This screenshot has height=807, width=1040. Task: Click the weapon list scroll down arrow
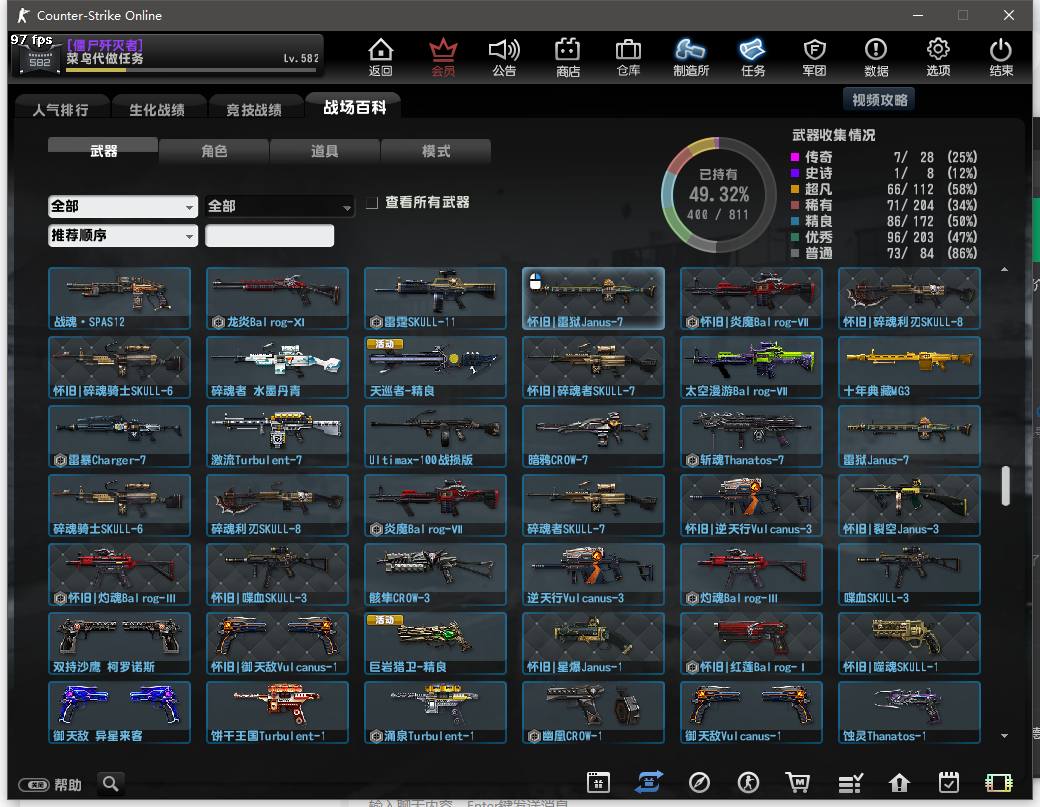pyautogui.click(x=1004, y=735)
